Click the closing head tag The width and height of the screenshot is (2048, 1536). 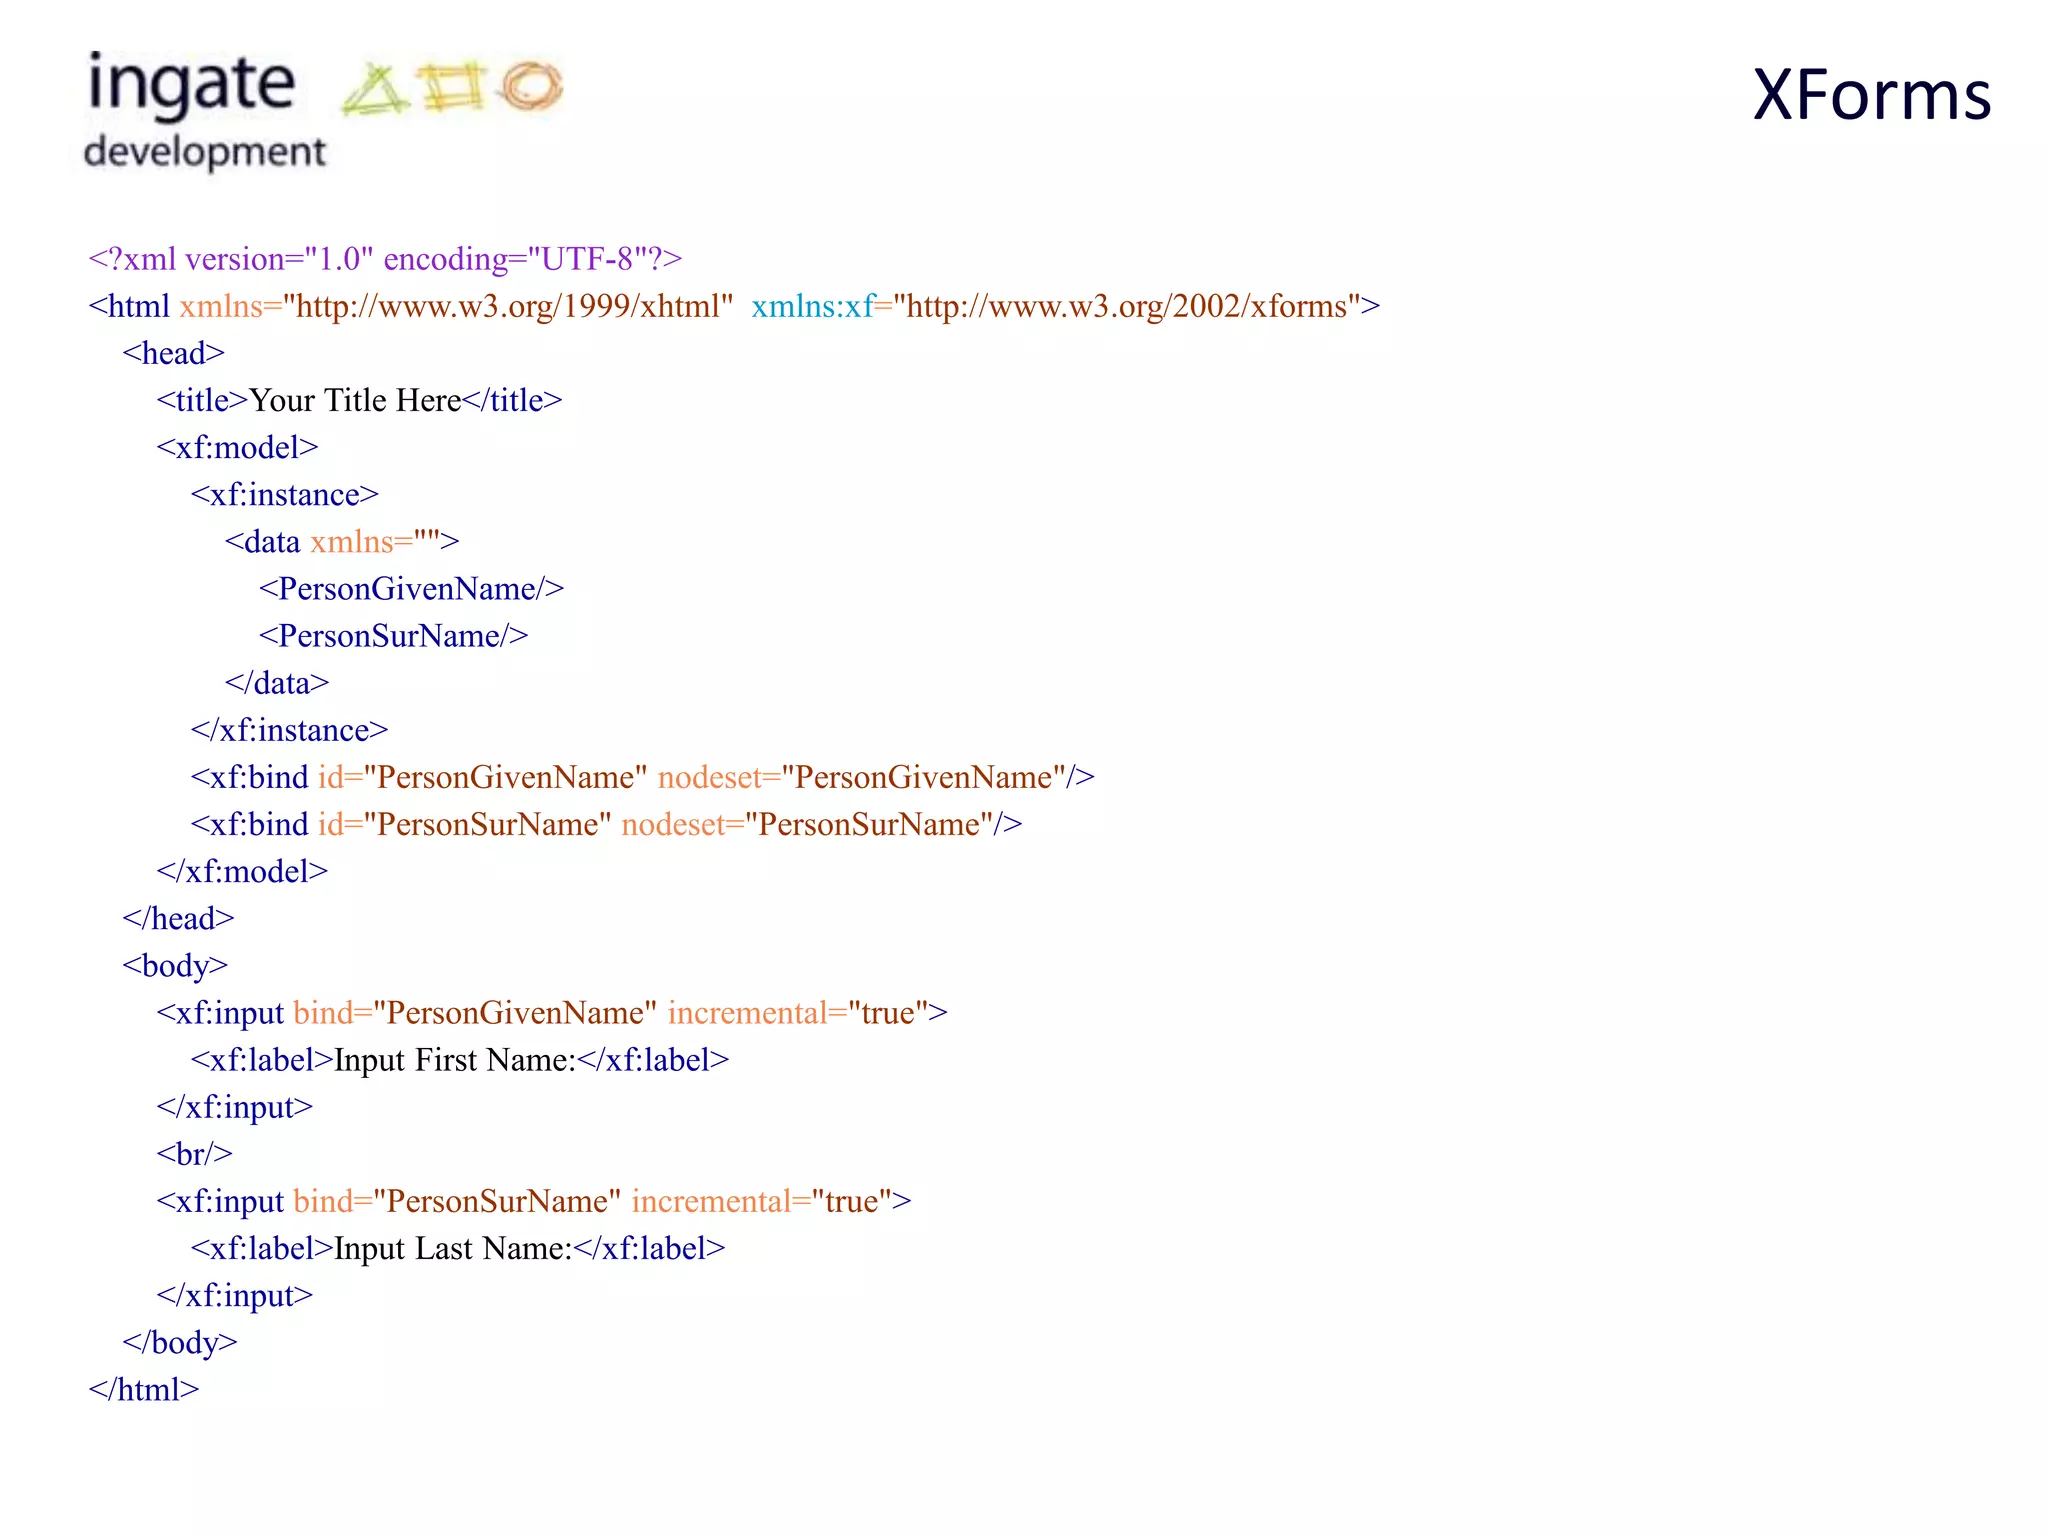tap(178, 918)
